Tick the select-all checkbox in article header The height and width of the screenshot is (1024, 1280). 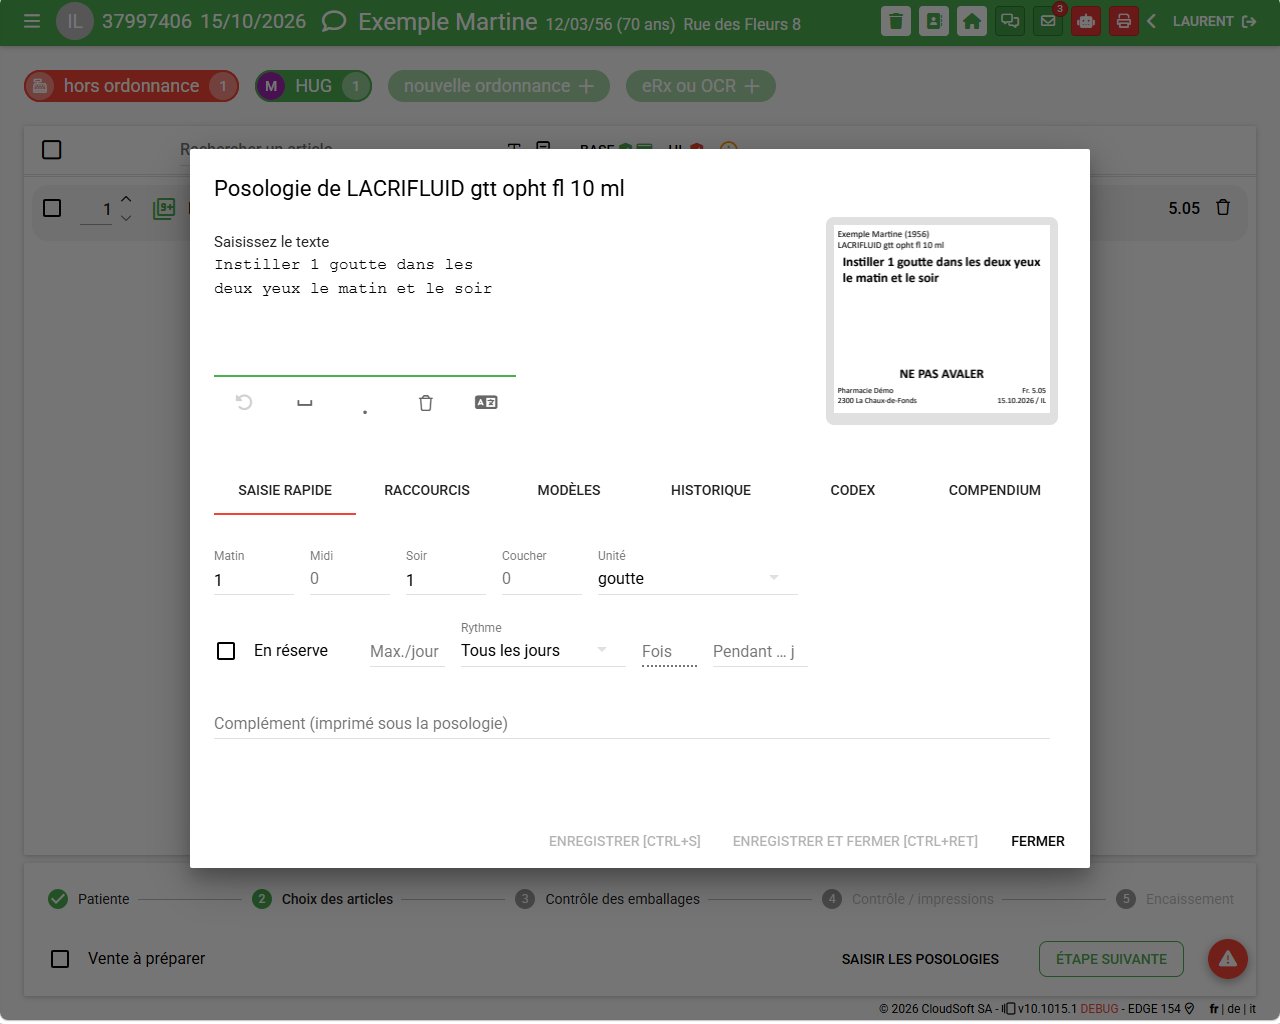pyautogui.click(x=52, y=150)
